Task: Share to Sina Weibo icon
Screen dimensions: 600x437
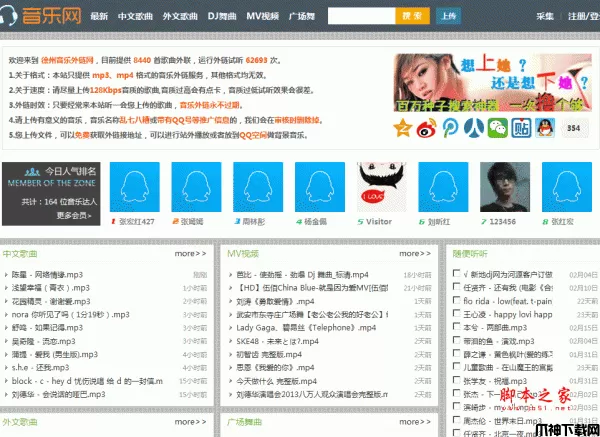Action: pyautogui.click(x=428, y=128)
